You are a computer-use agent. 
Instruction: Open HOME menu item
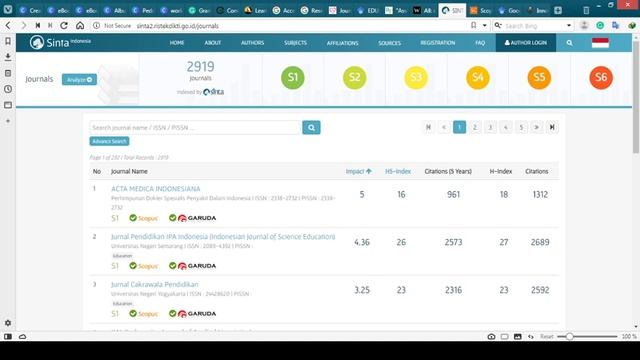coord(177,43)
